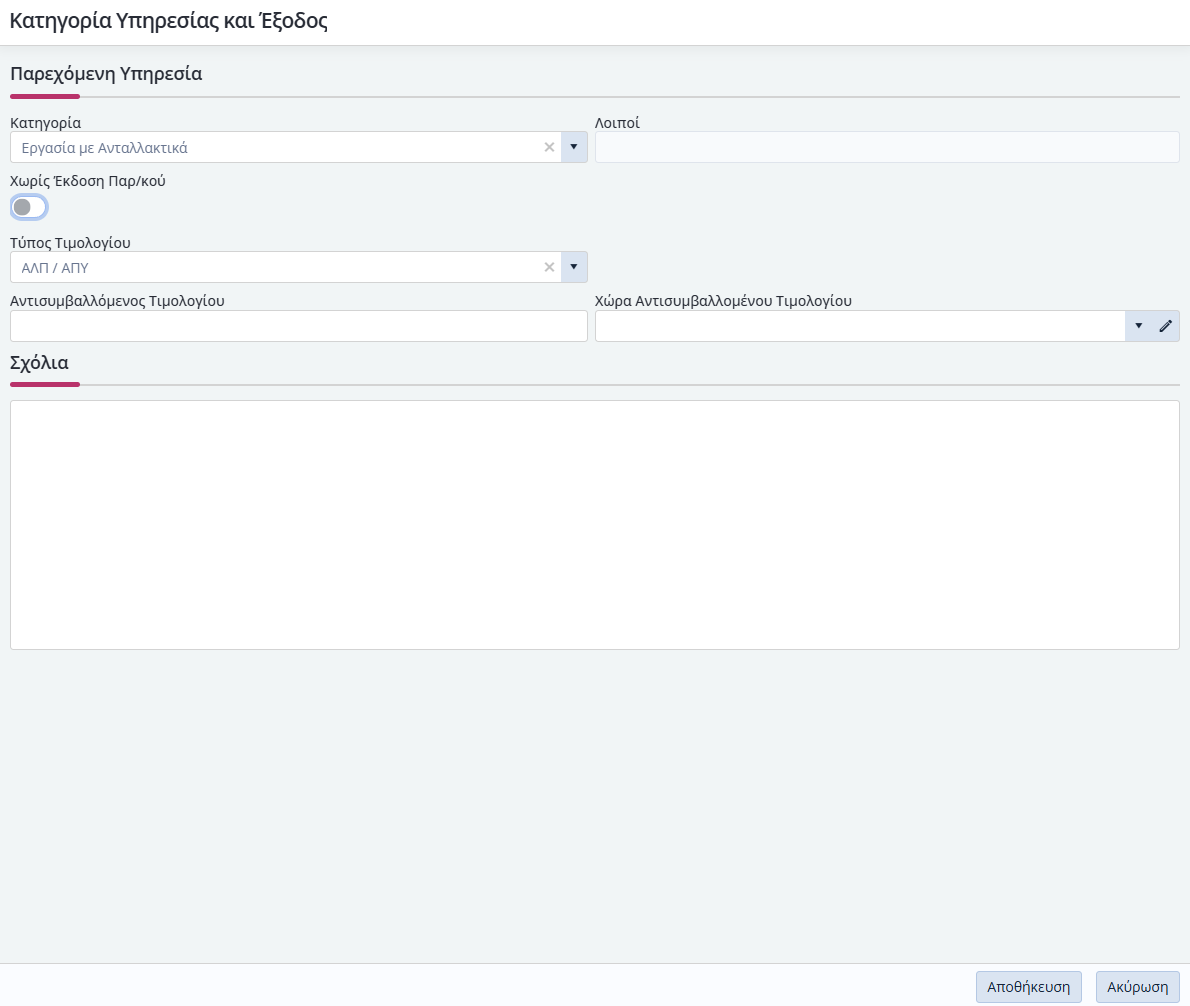Clear the Τύπος Τιμολογίου value with the X icon
This screenshot has height=1006, width=1190.
(549, 267)
